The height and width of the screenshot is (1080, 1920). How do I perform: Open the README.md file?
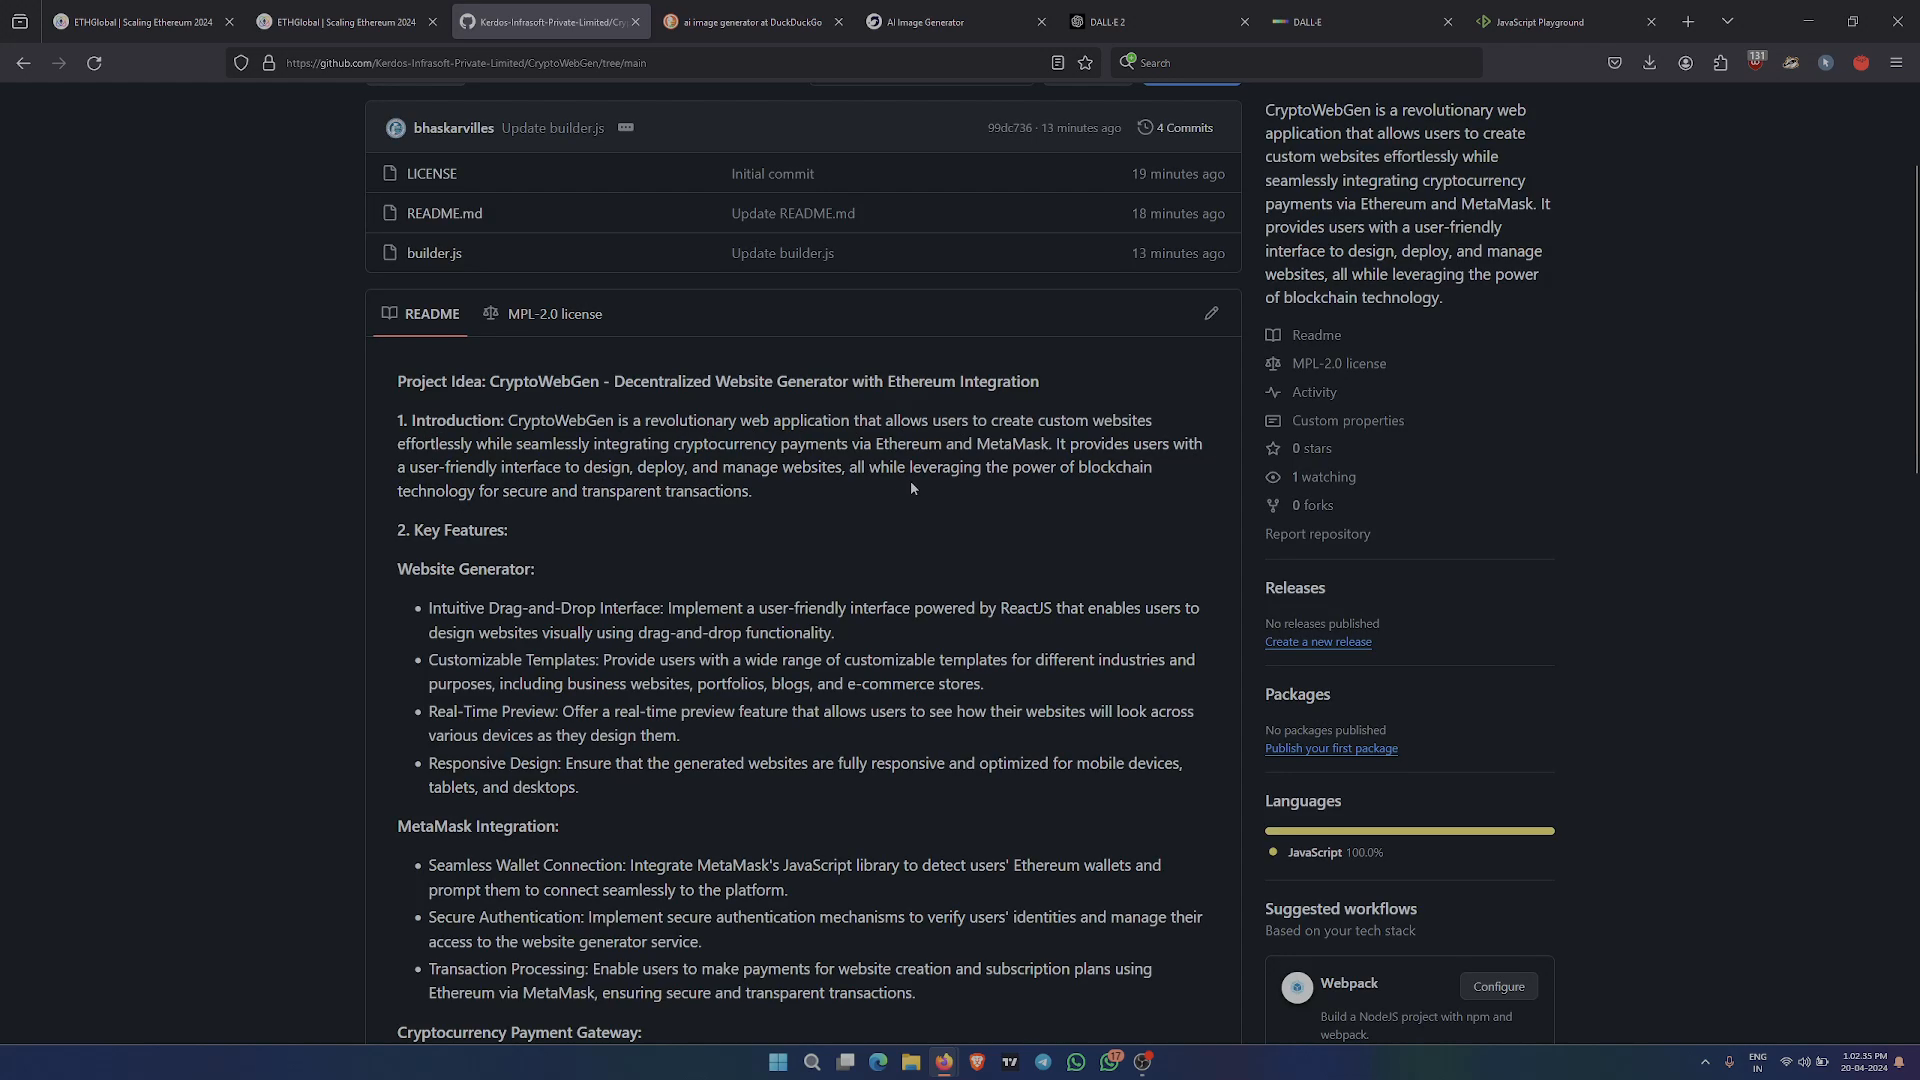(x=444, y=213)
